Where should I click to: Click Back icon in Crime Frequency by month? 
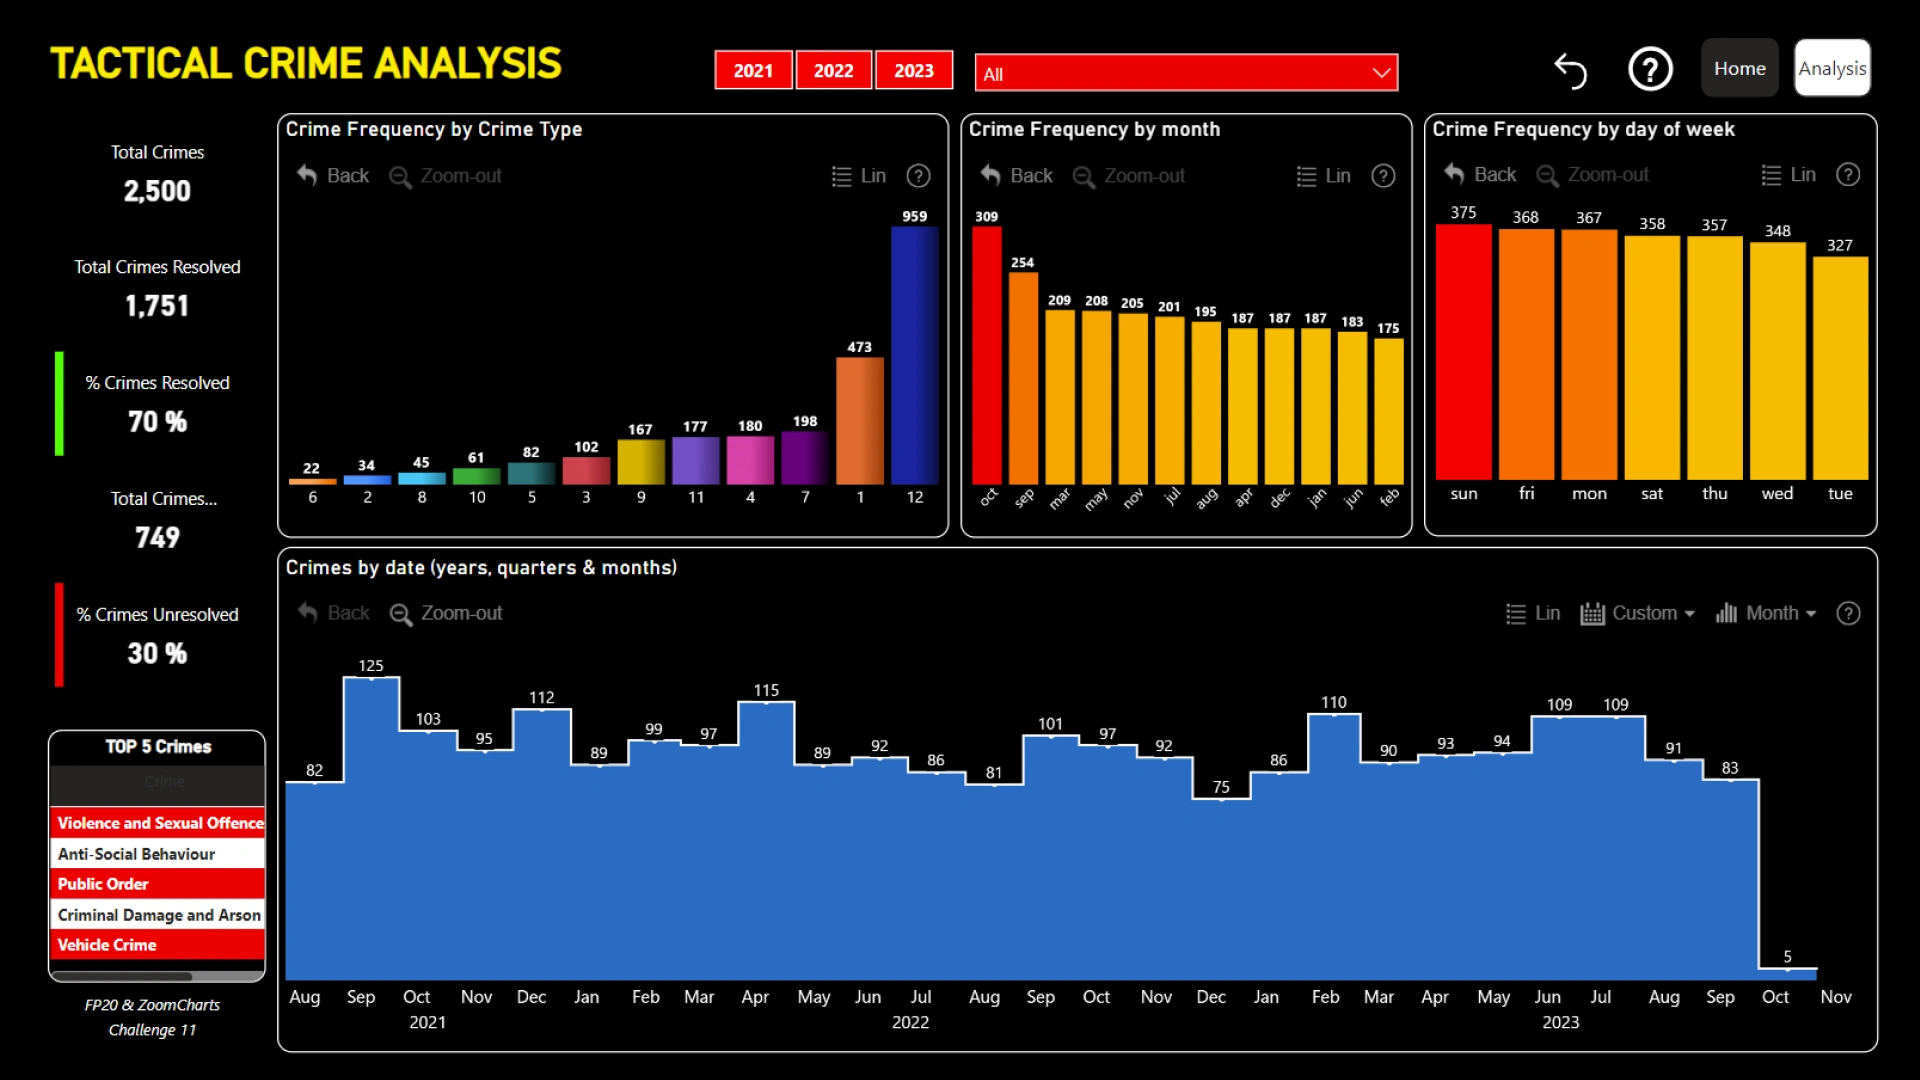(x=1017, y=176)
